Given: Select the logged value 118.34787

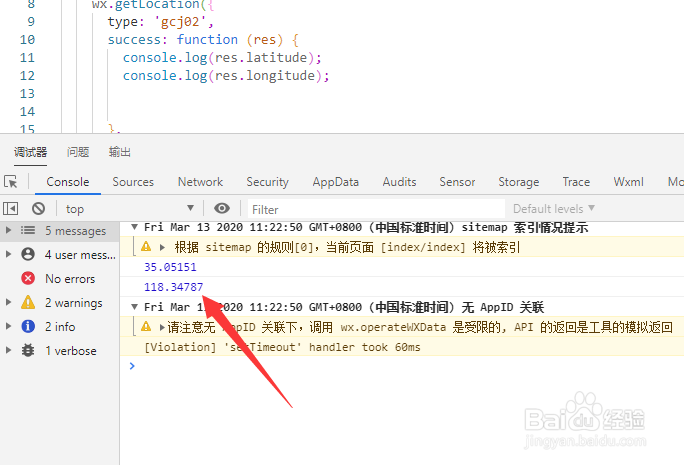Looking at the screenshot, I should [x=174, y=287].
